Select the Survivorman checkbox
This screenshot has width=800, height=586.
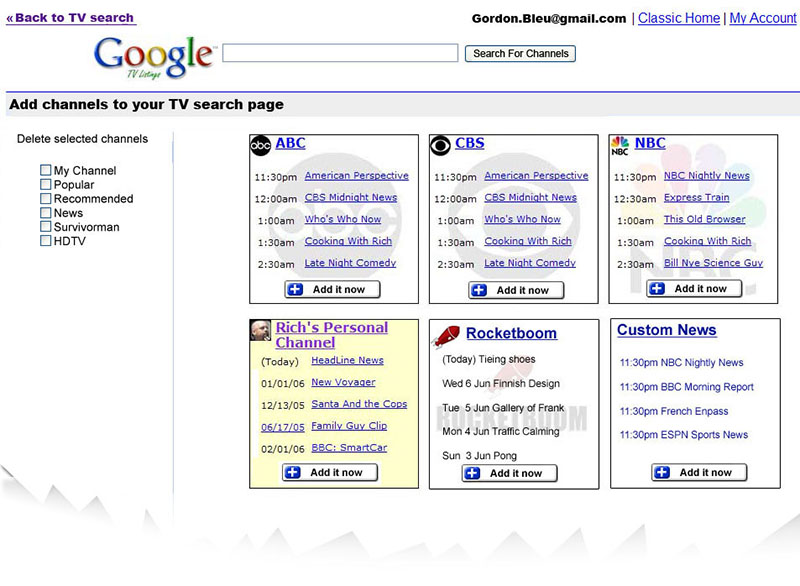tap(46, 227)
